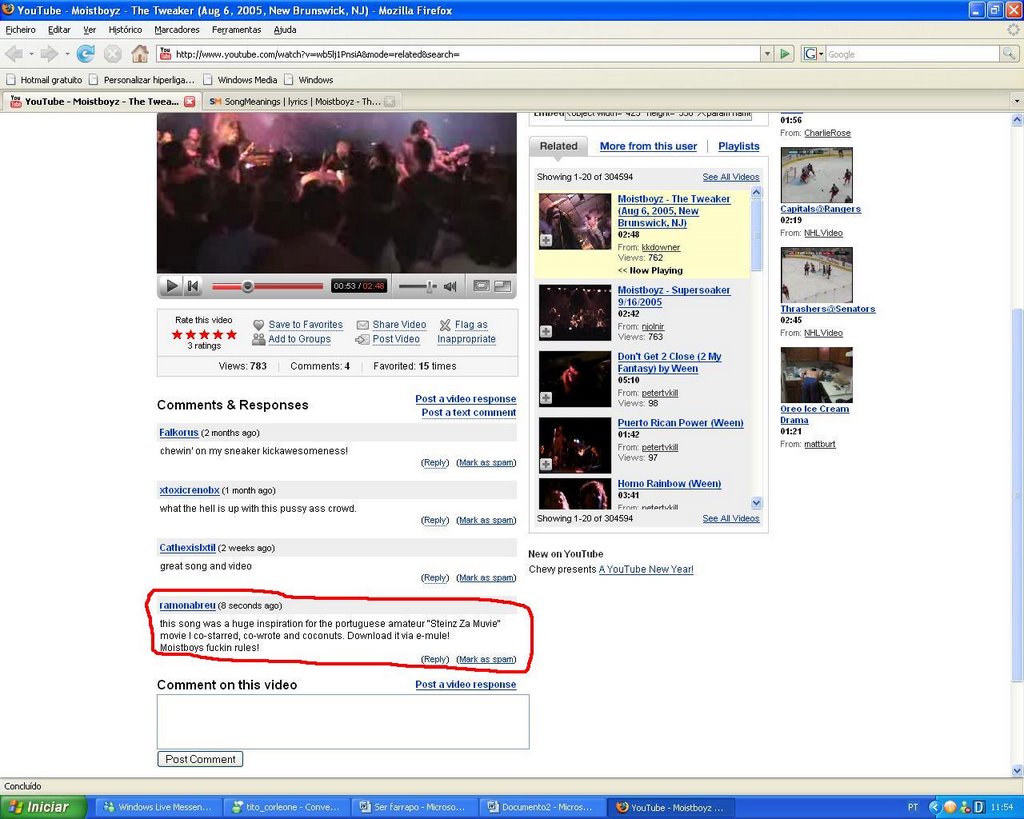Open A YouTube New Year! link
Image resolution: width=1024 pixels, height=819 pixels.
[646, 569]
